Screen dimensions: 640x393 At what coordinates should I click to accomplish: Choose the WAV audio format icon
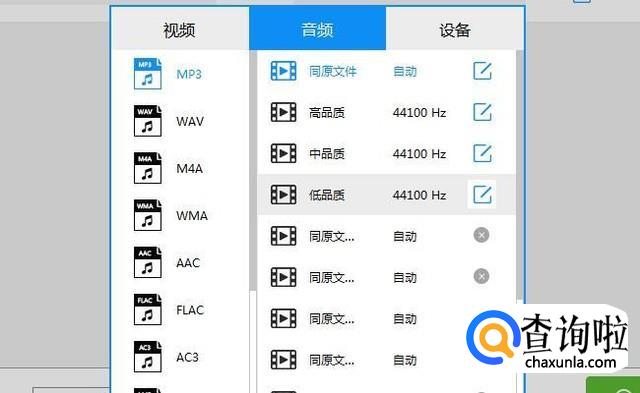[148, 121]
